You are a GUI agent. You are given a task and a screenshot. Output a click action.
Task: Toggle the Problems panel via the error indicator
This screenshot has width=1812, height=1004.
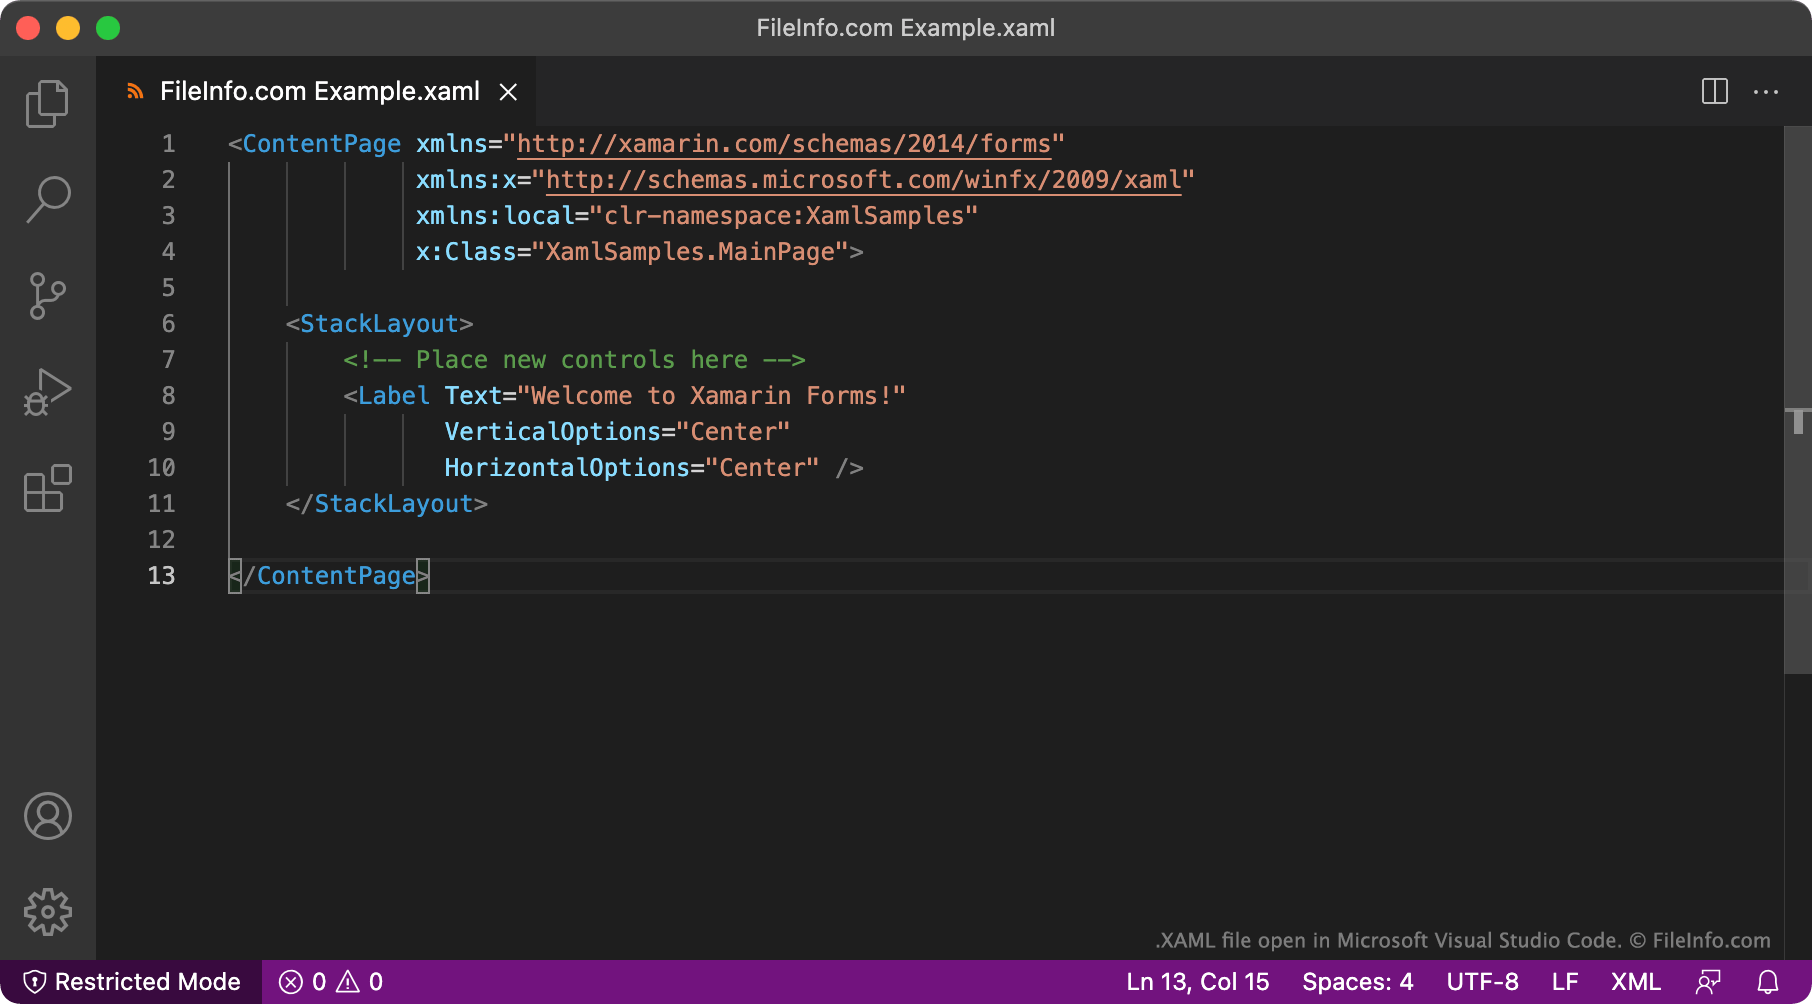coord(330,981)
